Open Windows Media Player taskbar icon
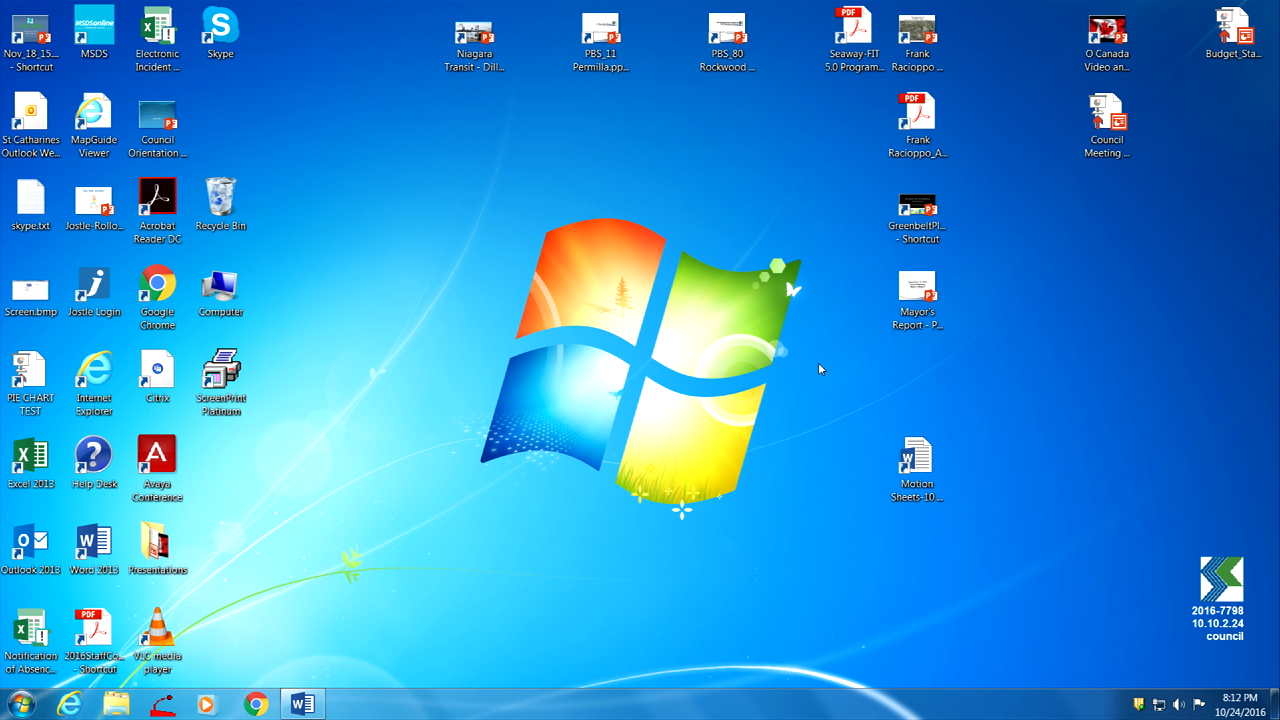Screen dimensions: 1280x720 click(x=206, y=704)
